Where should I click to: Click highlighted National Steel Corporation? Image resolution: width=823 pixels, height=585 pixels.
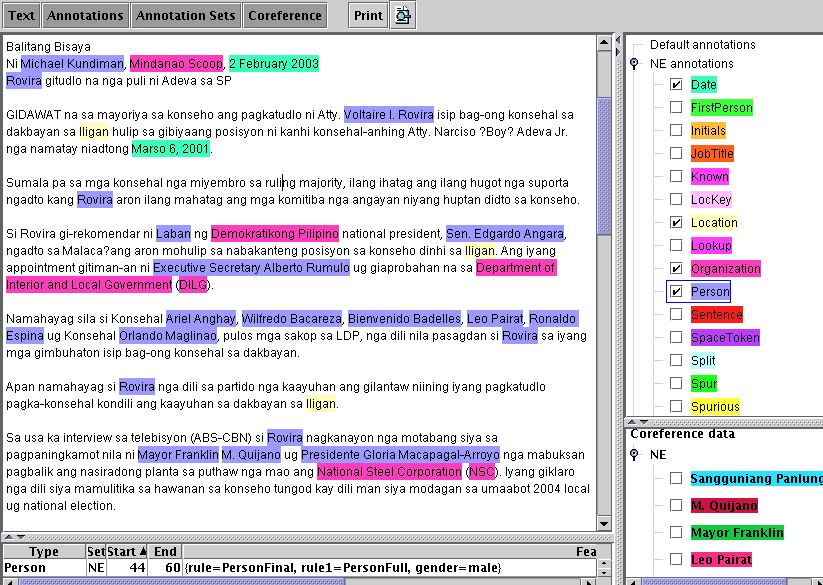(389, 472)
